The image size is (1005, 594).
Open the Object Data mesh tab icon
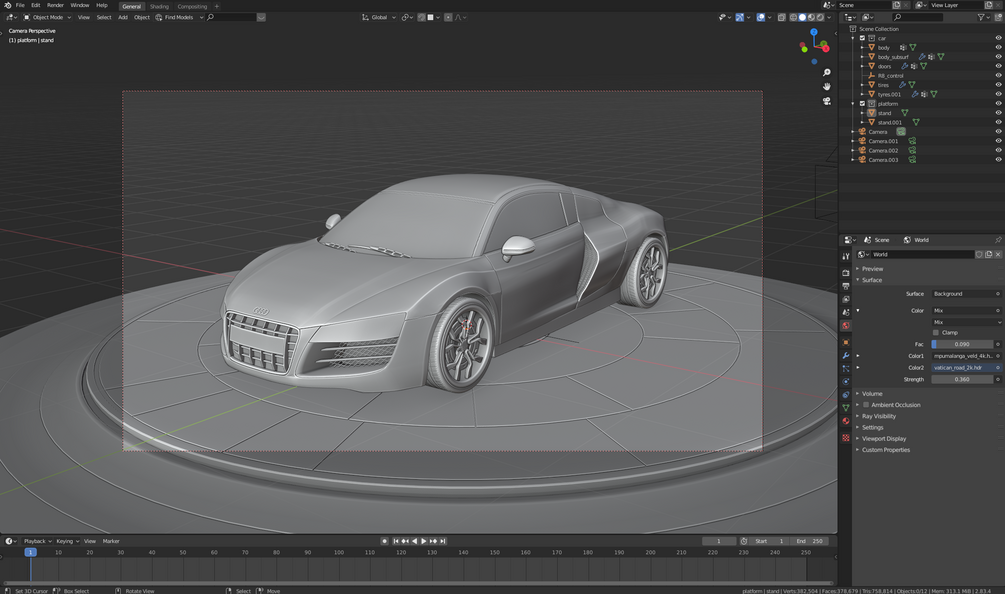click(x=846, y=408)
